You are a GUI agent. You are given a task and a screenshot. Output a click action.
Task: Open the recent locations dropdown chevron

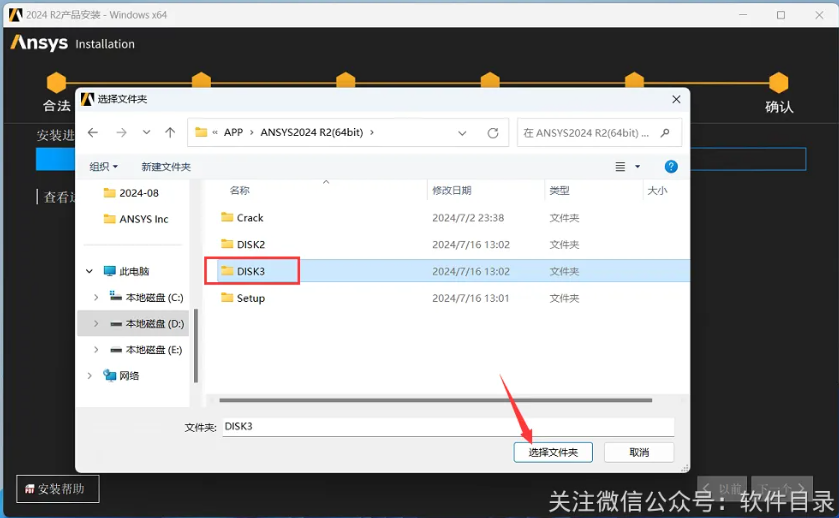(146, 132)
